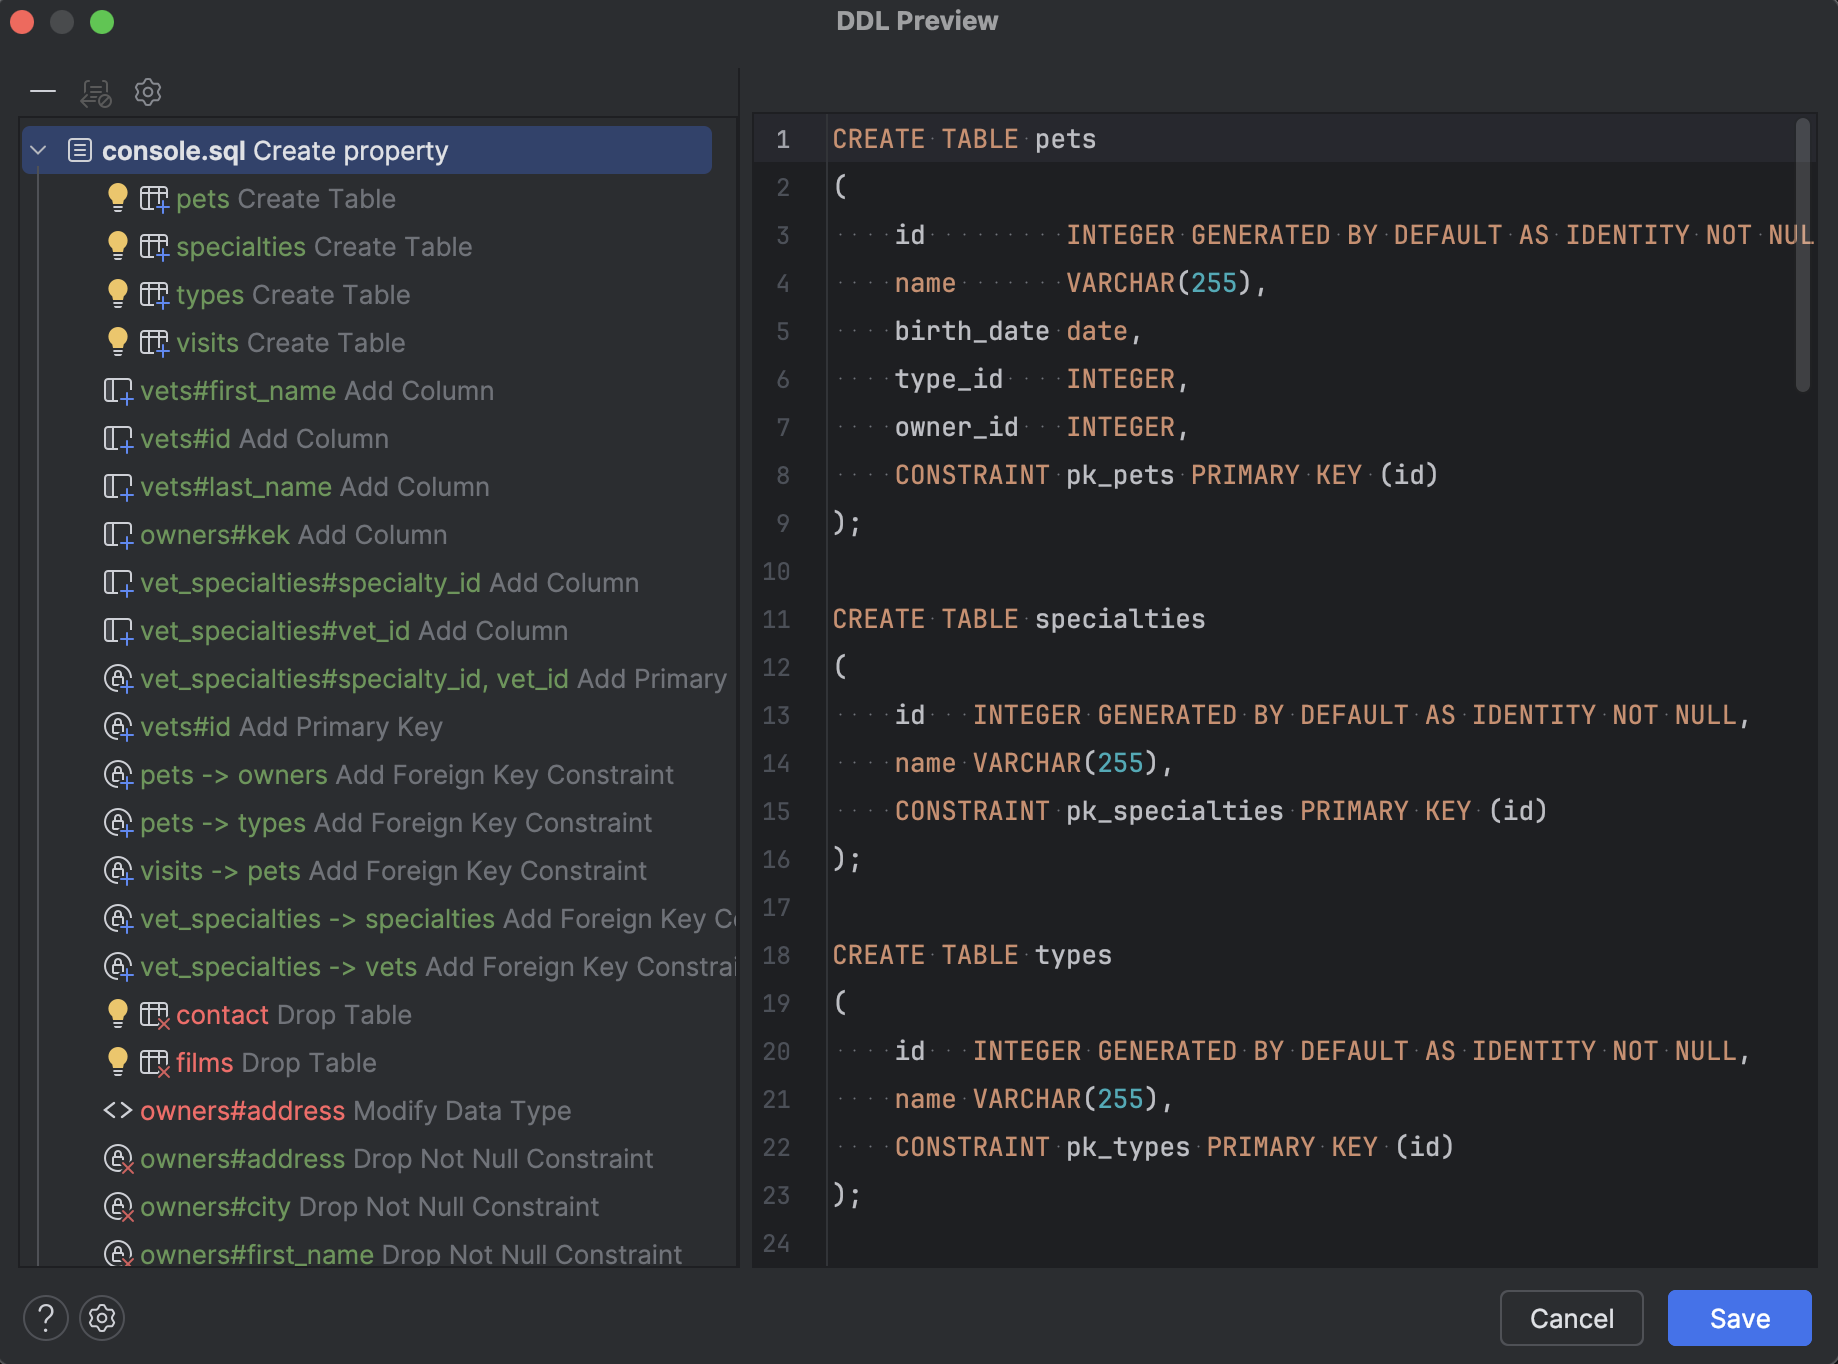Click the modify data type icon beside owners#address

pos(118,1110)
